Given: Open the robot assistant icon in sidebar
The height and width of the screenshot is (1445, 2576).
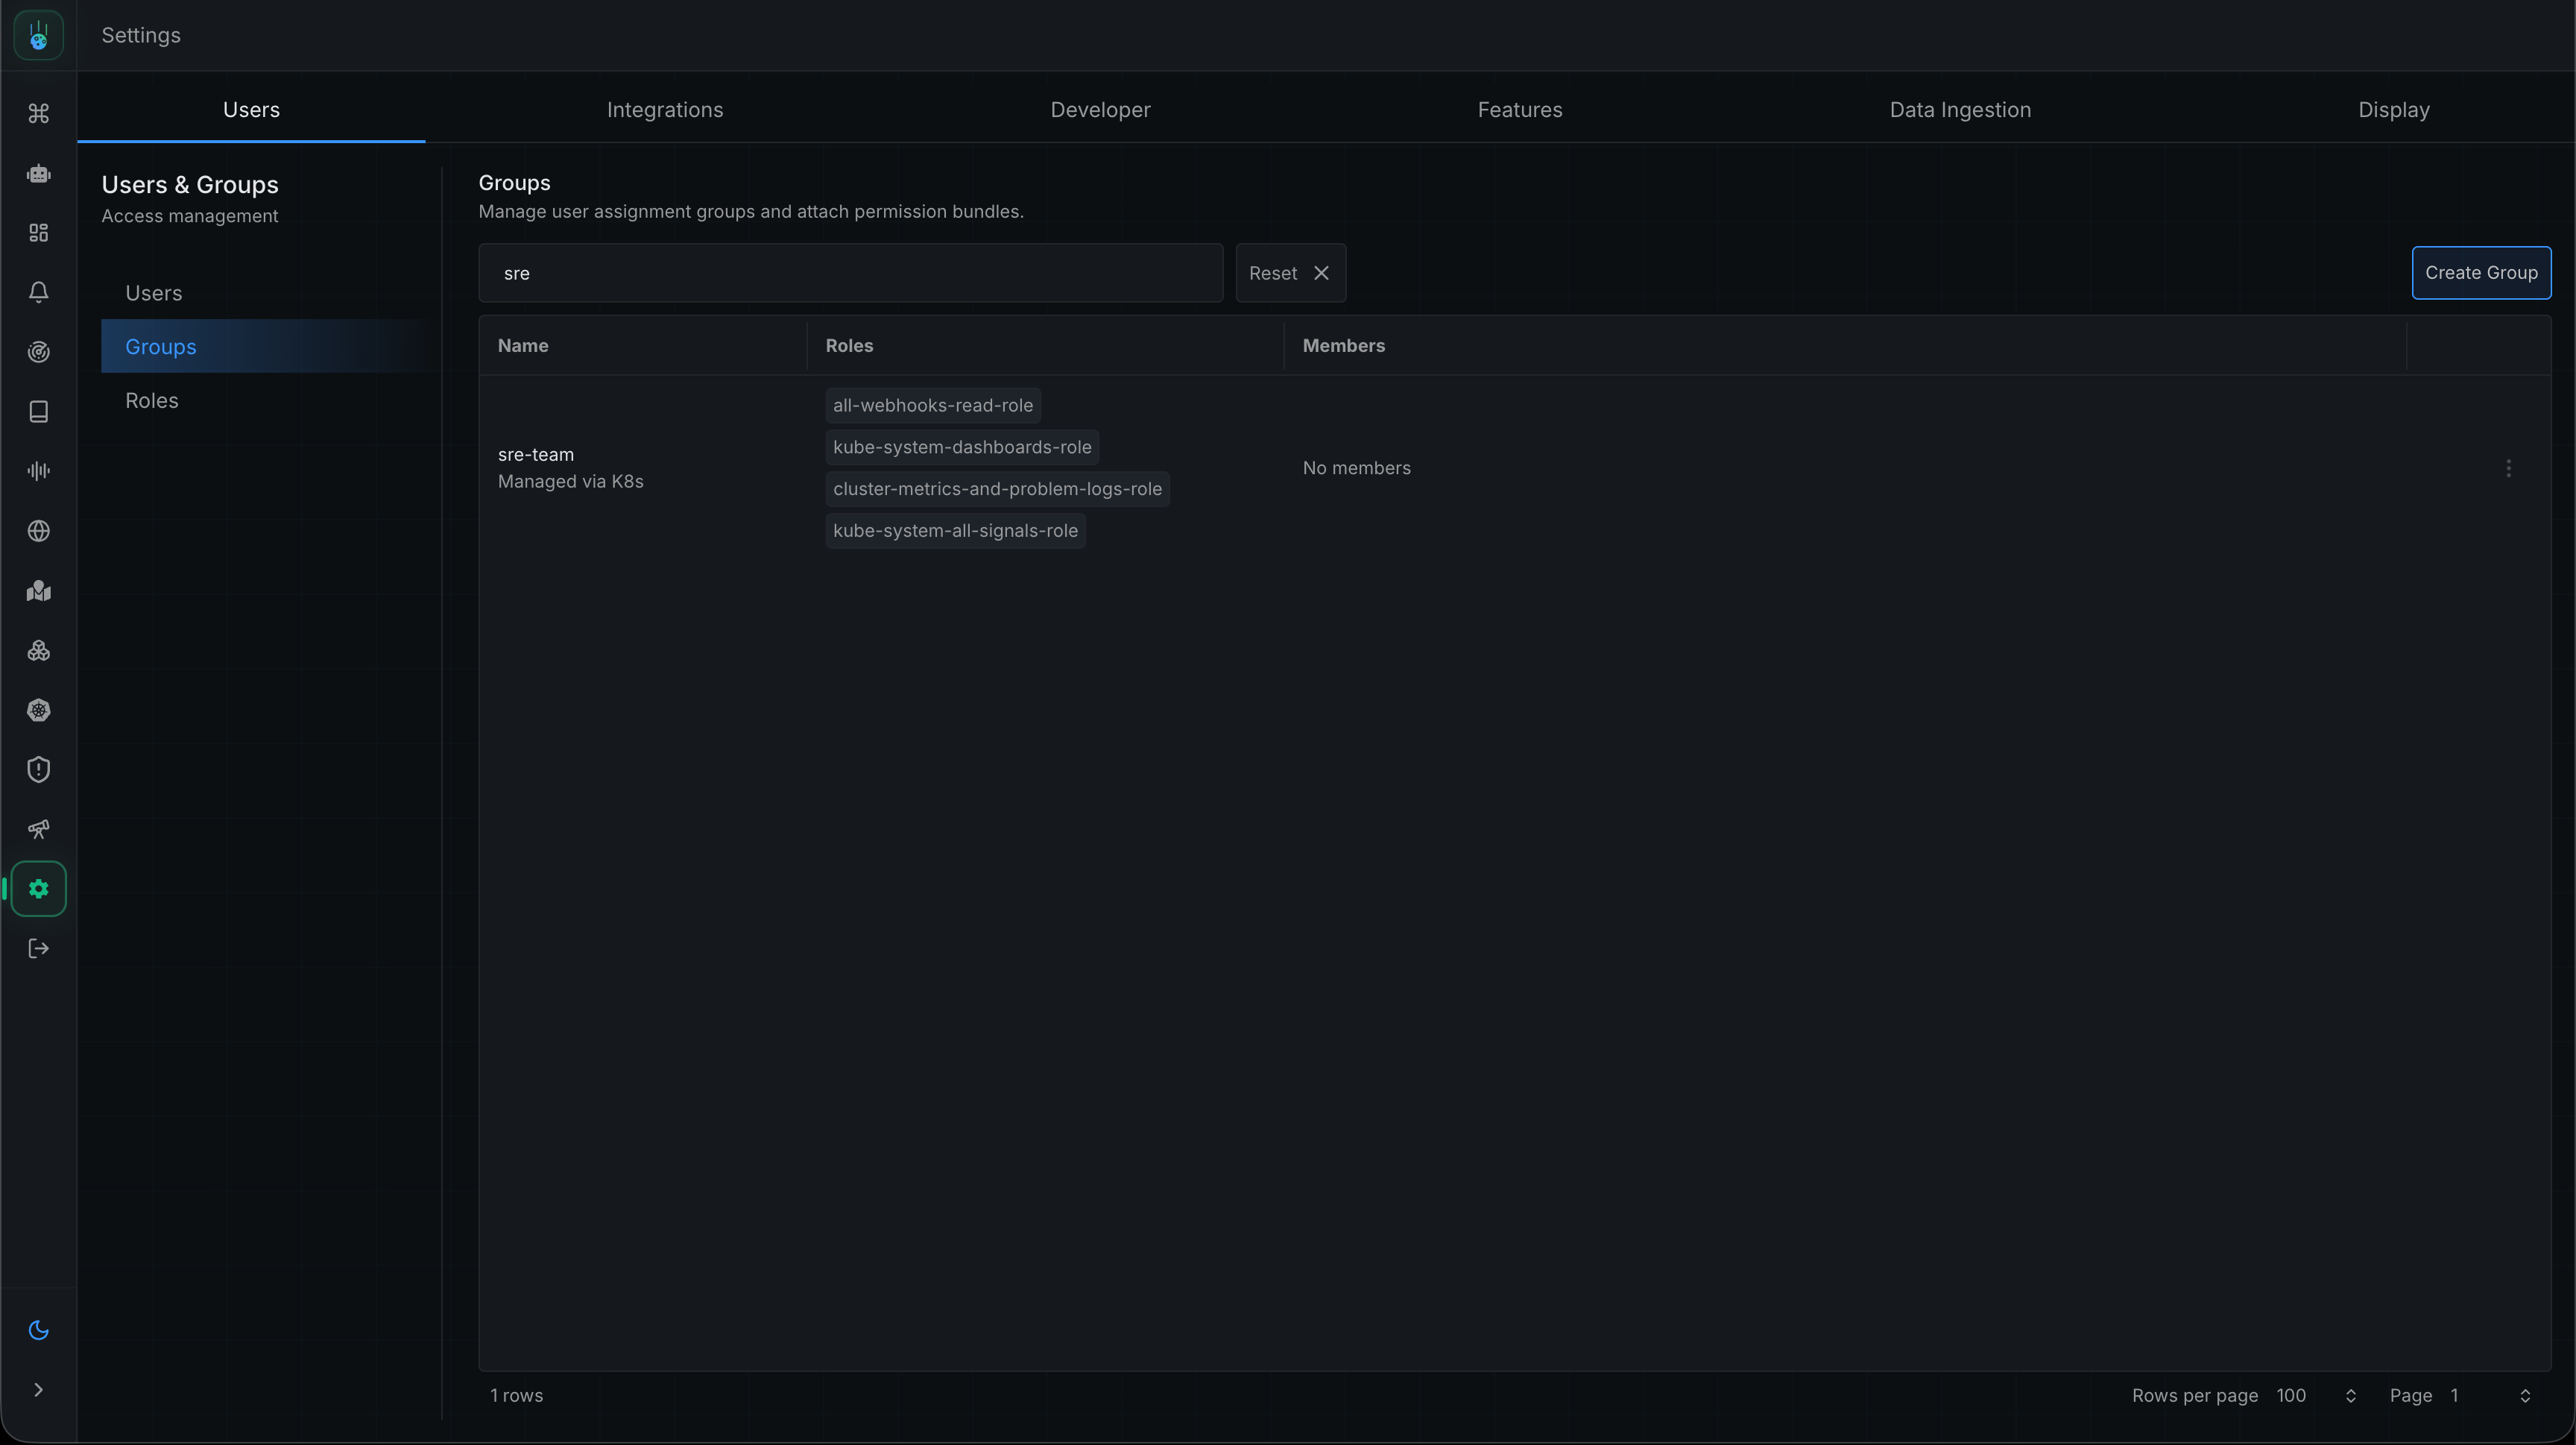Looking at the screenshot, I should (38, 173).
